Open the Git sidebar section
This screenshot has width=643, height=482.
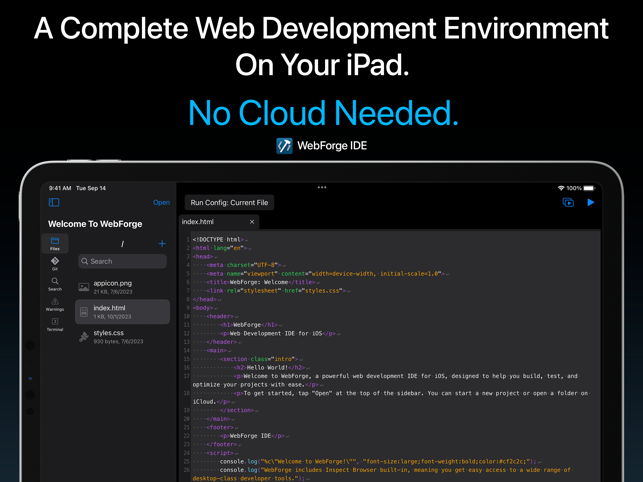pyautogui.click(x=55, y=263)
